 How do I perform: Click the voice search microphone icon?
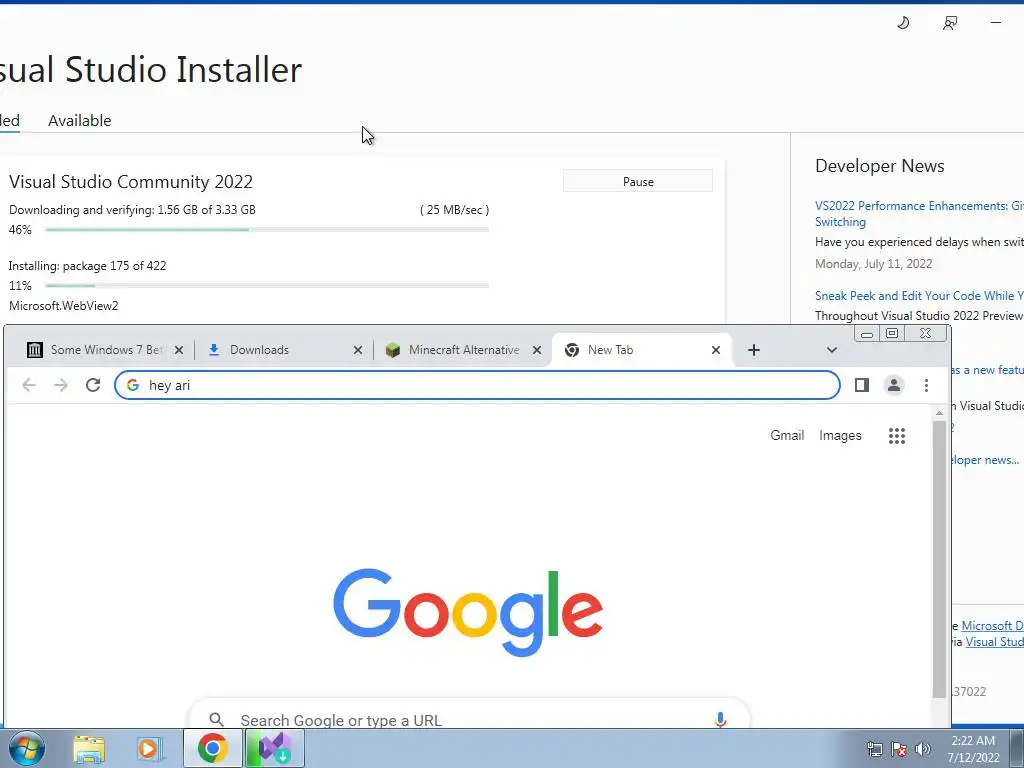pos(720,720)
